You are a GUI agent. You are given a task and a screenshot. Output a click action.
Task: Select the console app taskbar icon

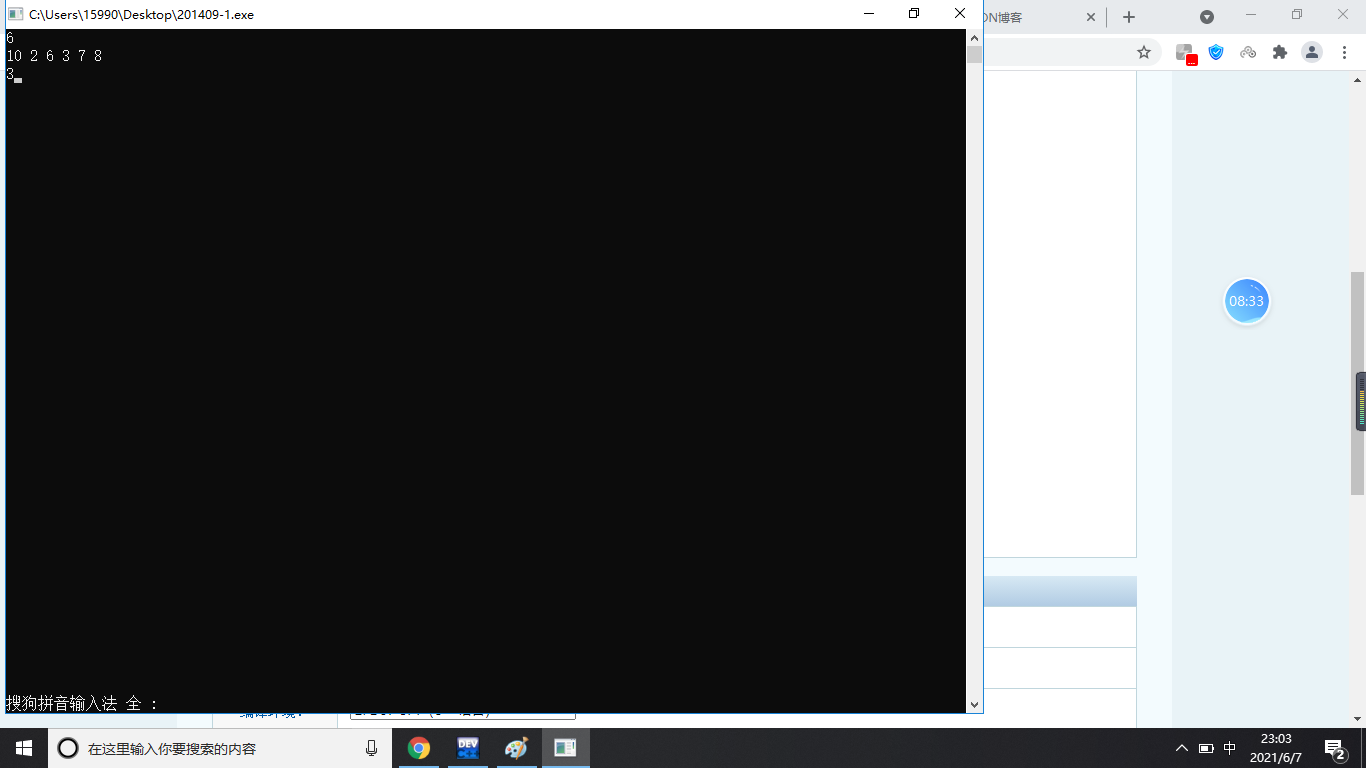point(565,748)
